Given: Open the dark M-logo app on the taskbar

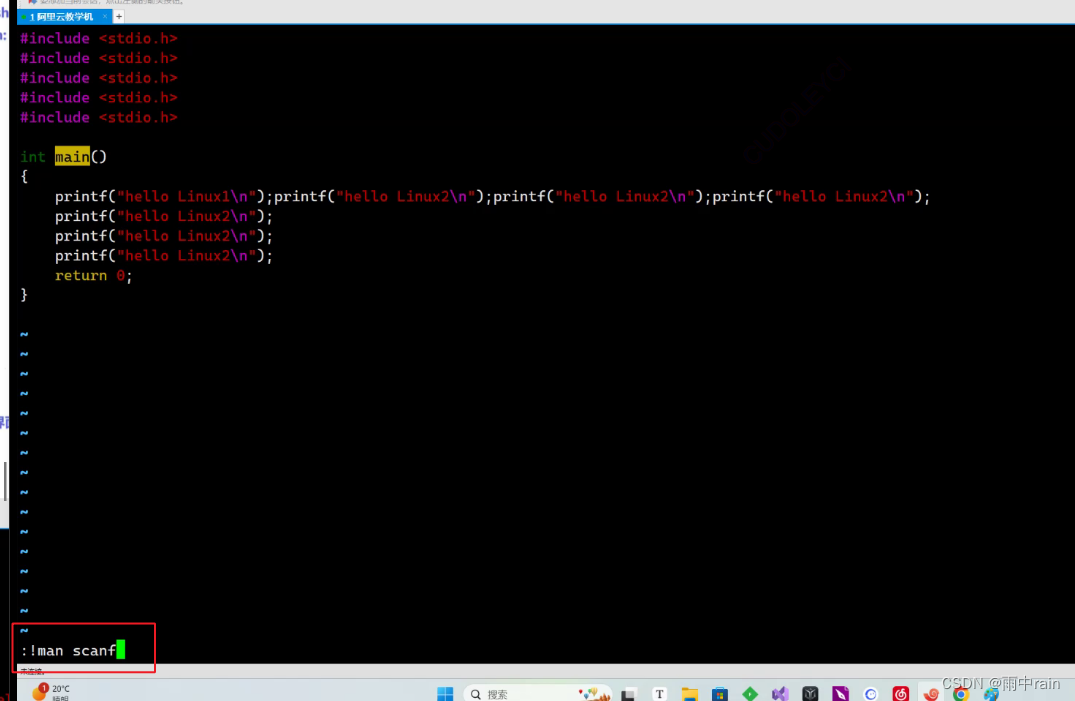Looking at the screenshot, I should (x=809, y=693).
